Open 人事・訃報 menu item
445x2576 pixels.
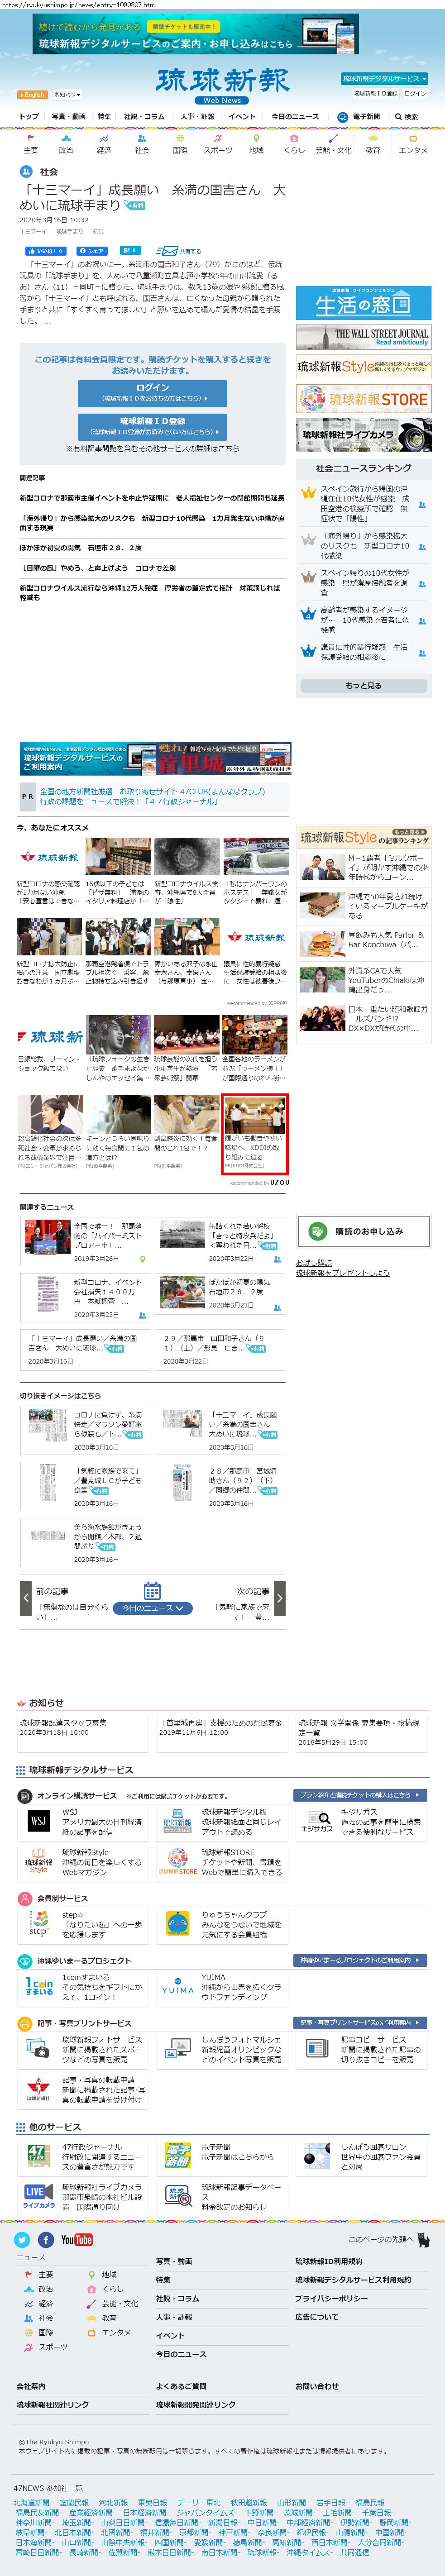(x=197, y=117)
